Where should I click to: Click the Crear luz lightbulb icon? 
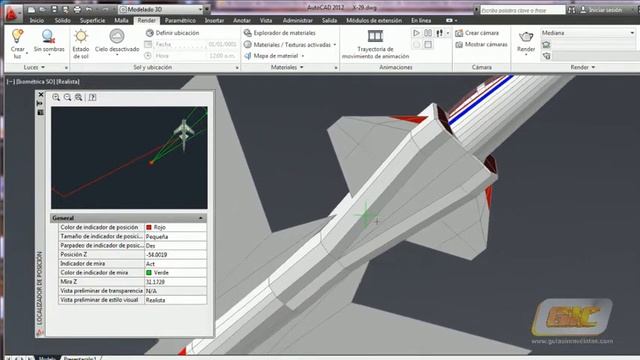point(18,36)
